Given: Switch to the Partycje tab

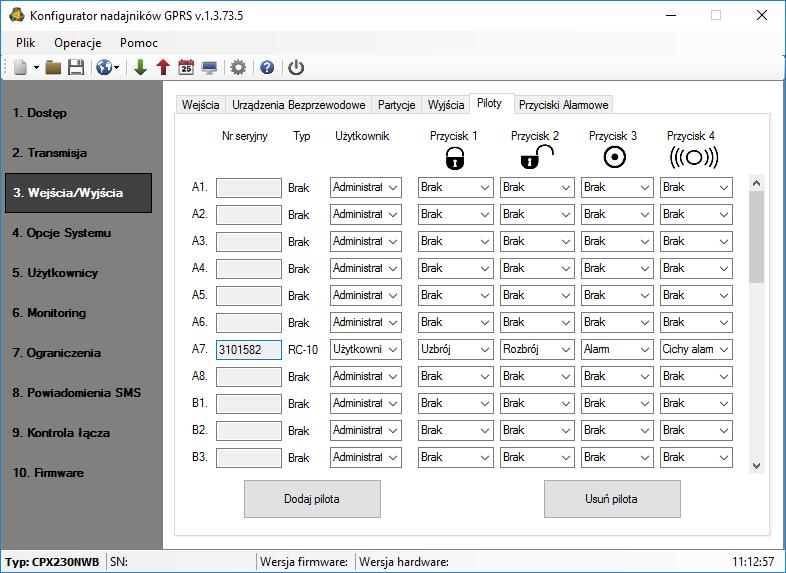Looking at the screenshot, I should [397, 105].
